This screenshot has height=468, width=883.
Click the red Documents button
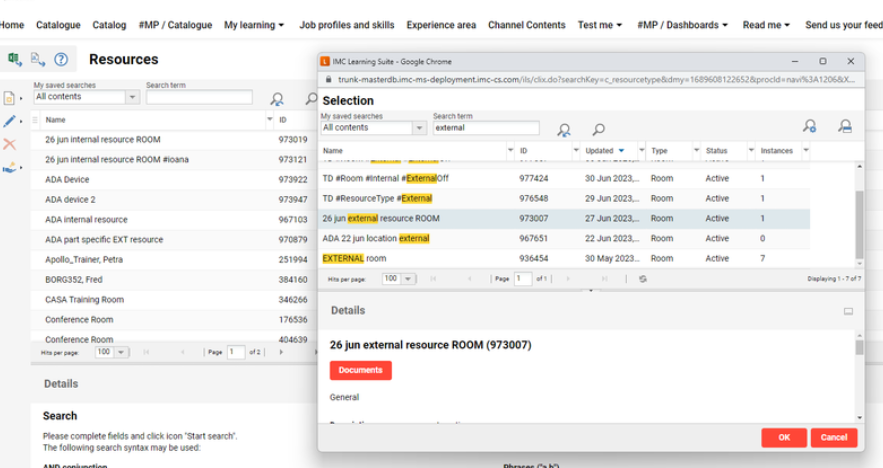click(x=360, y=370)
